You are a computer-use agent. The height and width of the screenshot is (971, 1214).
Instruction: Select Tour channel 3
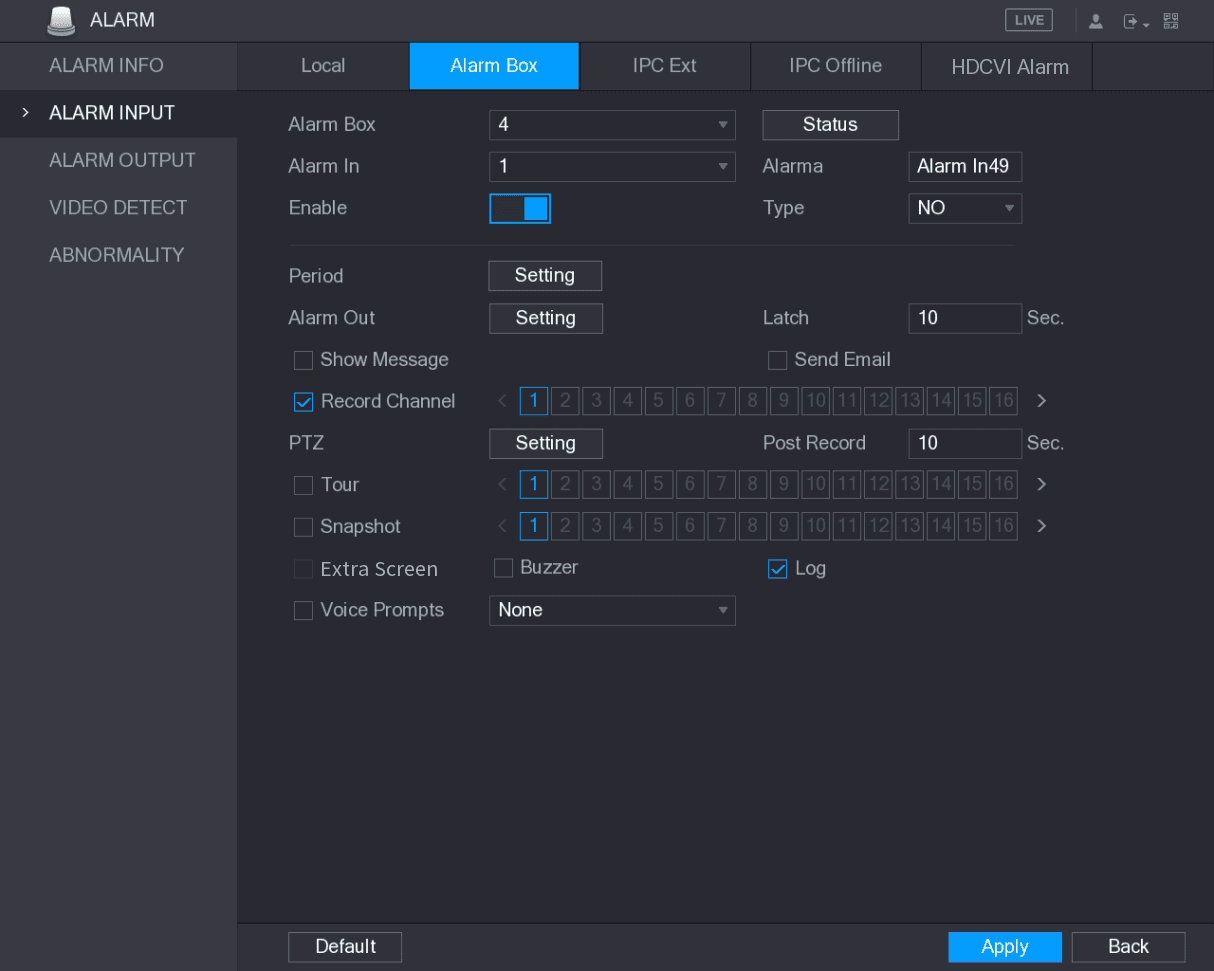(x=597, y=485)
